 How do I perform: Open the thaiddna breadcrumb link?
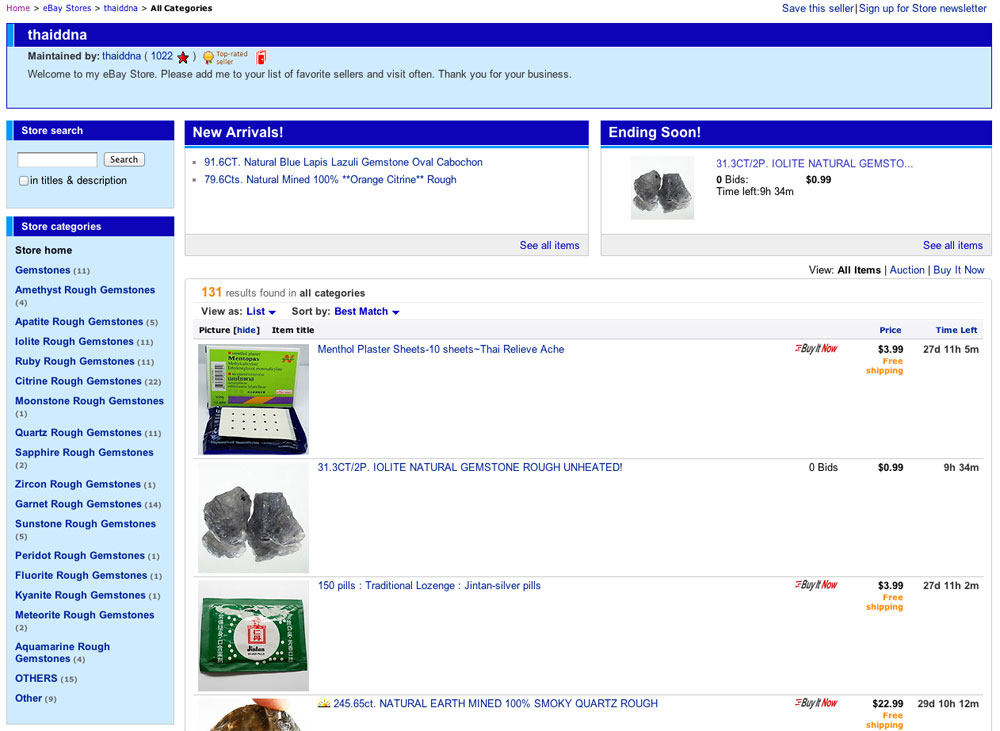pyautogui.click(x=121, y=8)
